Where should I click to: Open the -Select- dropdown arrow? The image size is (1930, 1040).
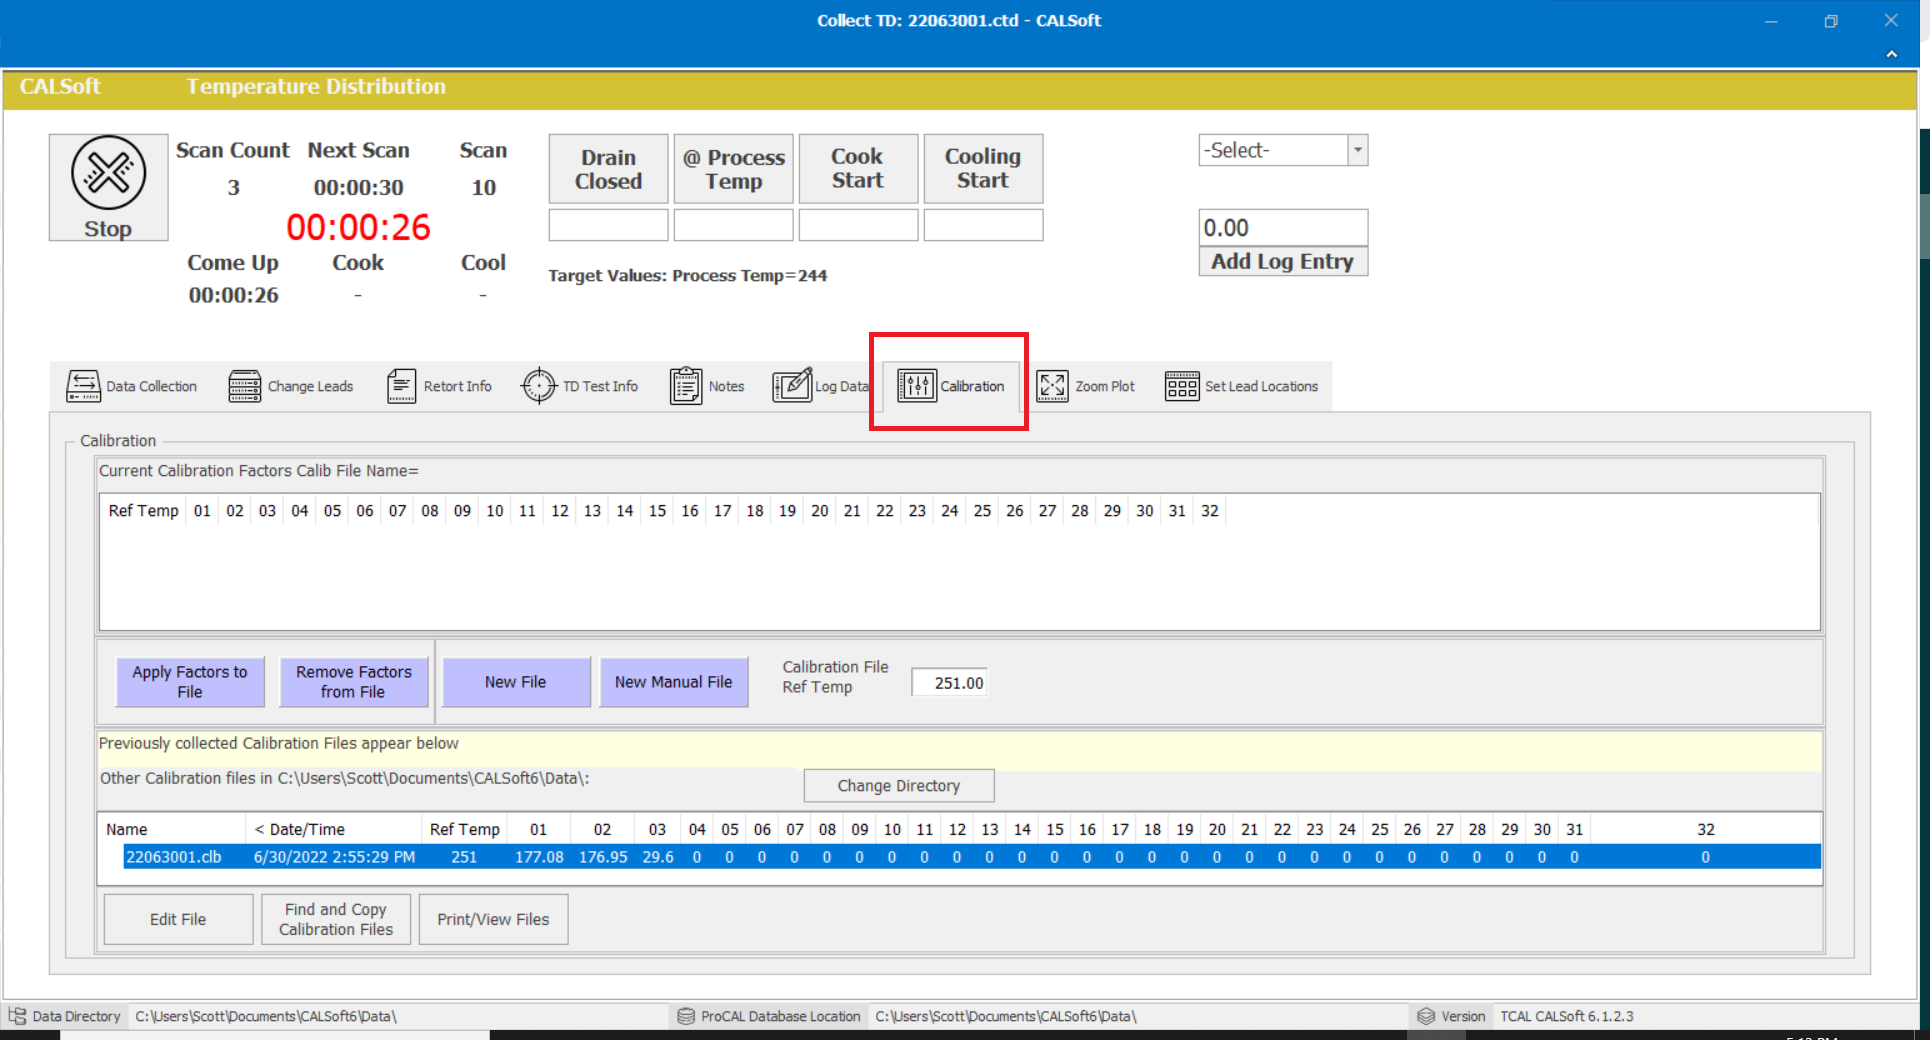coord(1357,150)
